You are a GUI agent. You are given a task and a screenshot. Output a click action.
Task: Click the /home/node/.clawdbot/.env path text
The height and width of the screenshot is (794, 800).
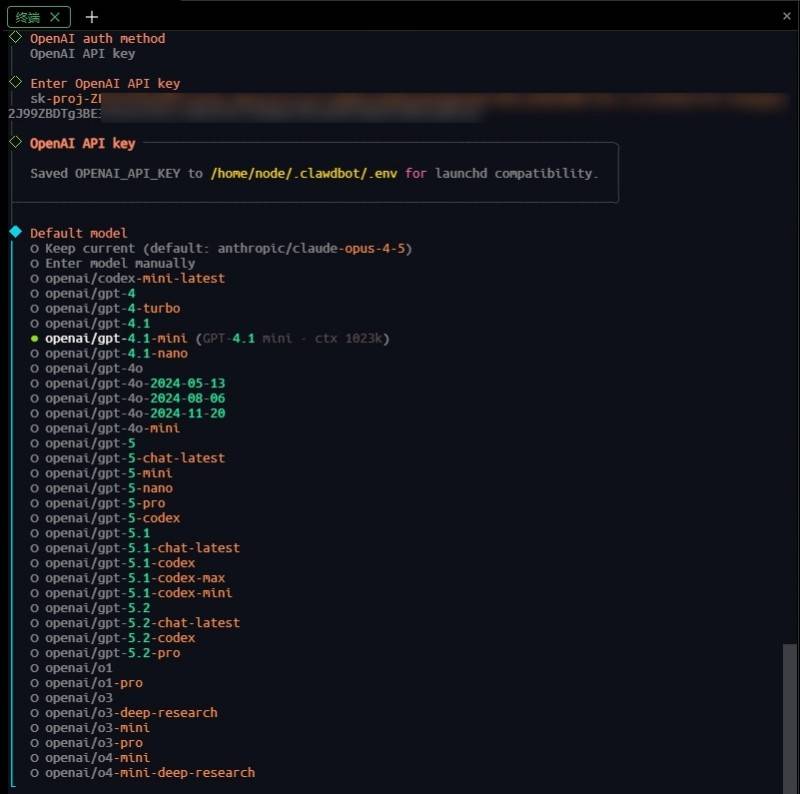click(304, 173)
